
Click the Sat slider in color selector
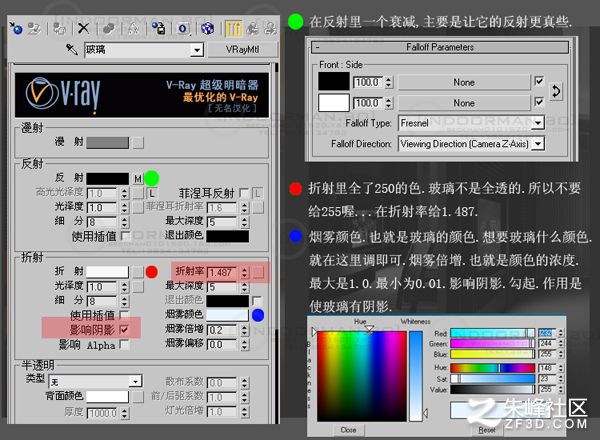pos(492,379)
